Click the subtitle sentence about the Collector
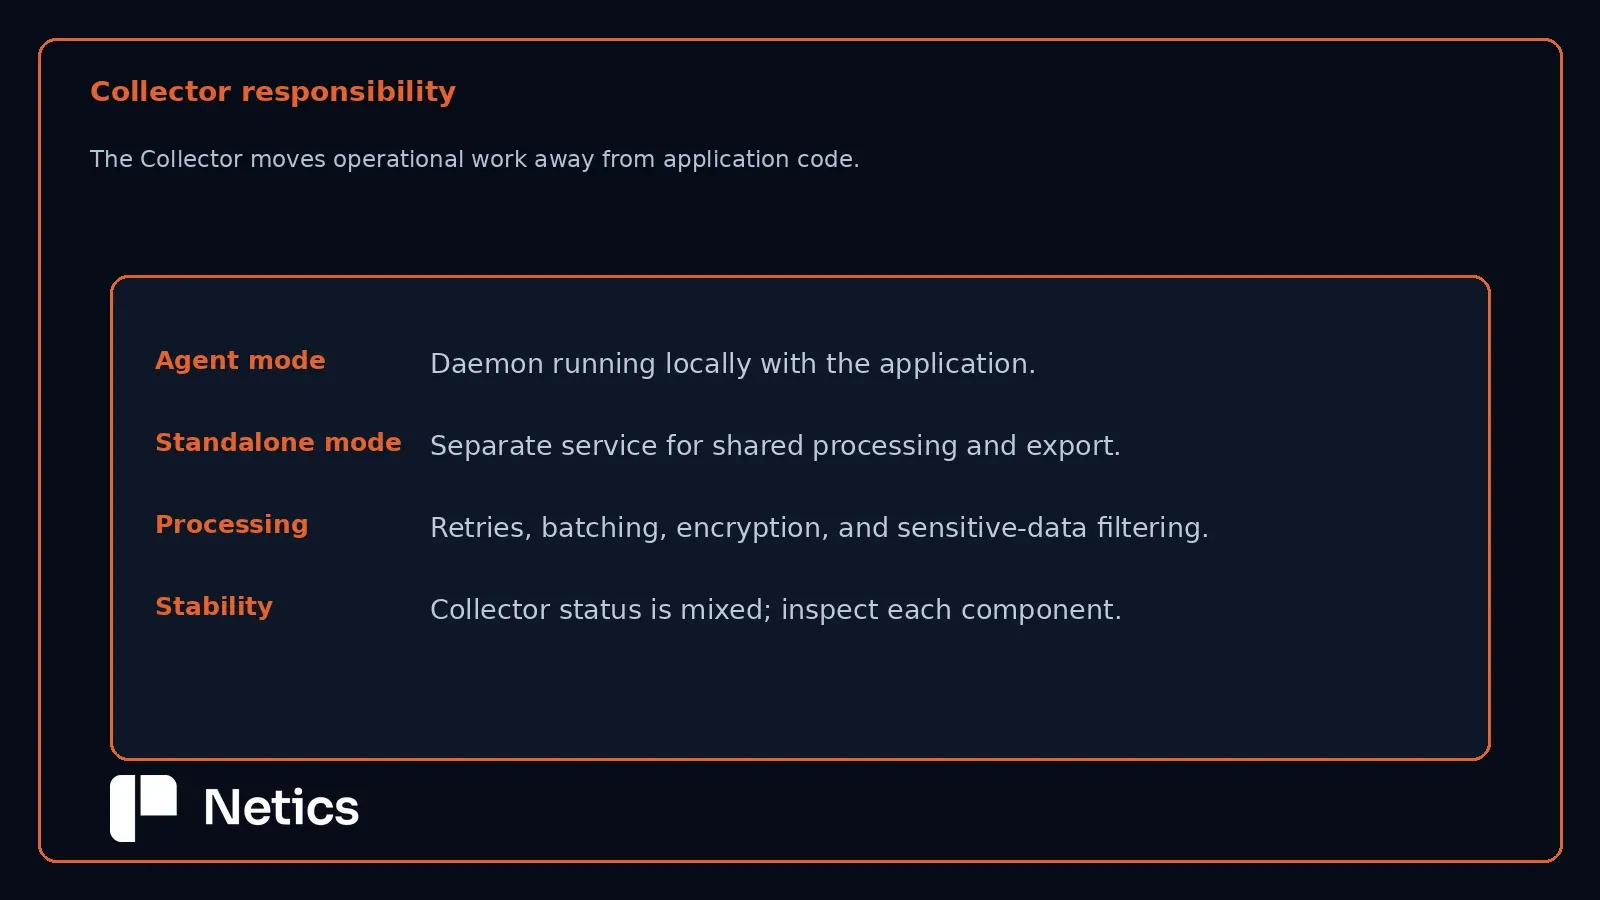 (475, 160)
